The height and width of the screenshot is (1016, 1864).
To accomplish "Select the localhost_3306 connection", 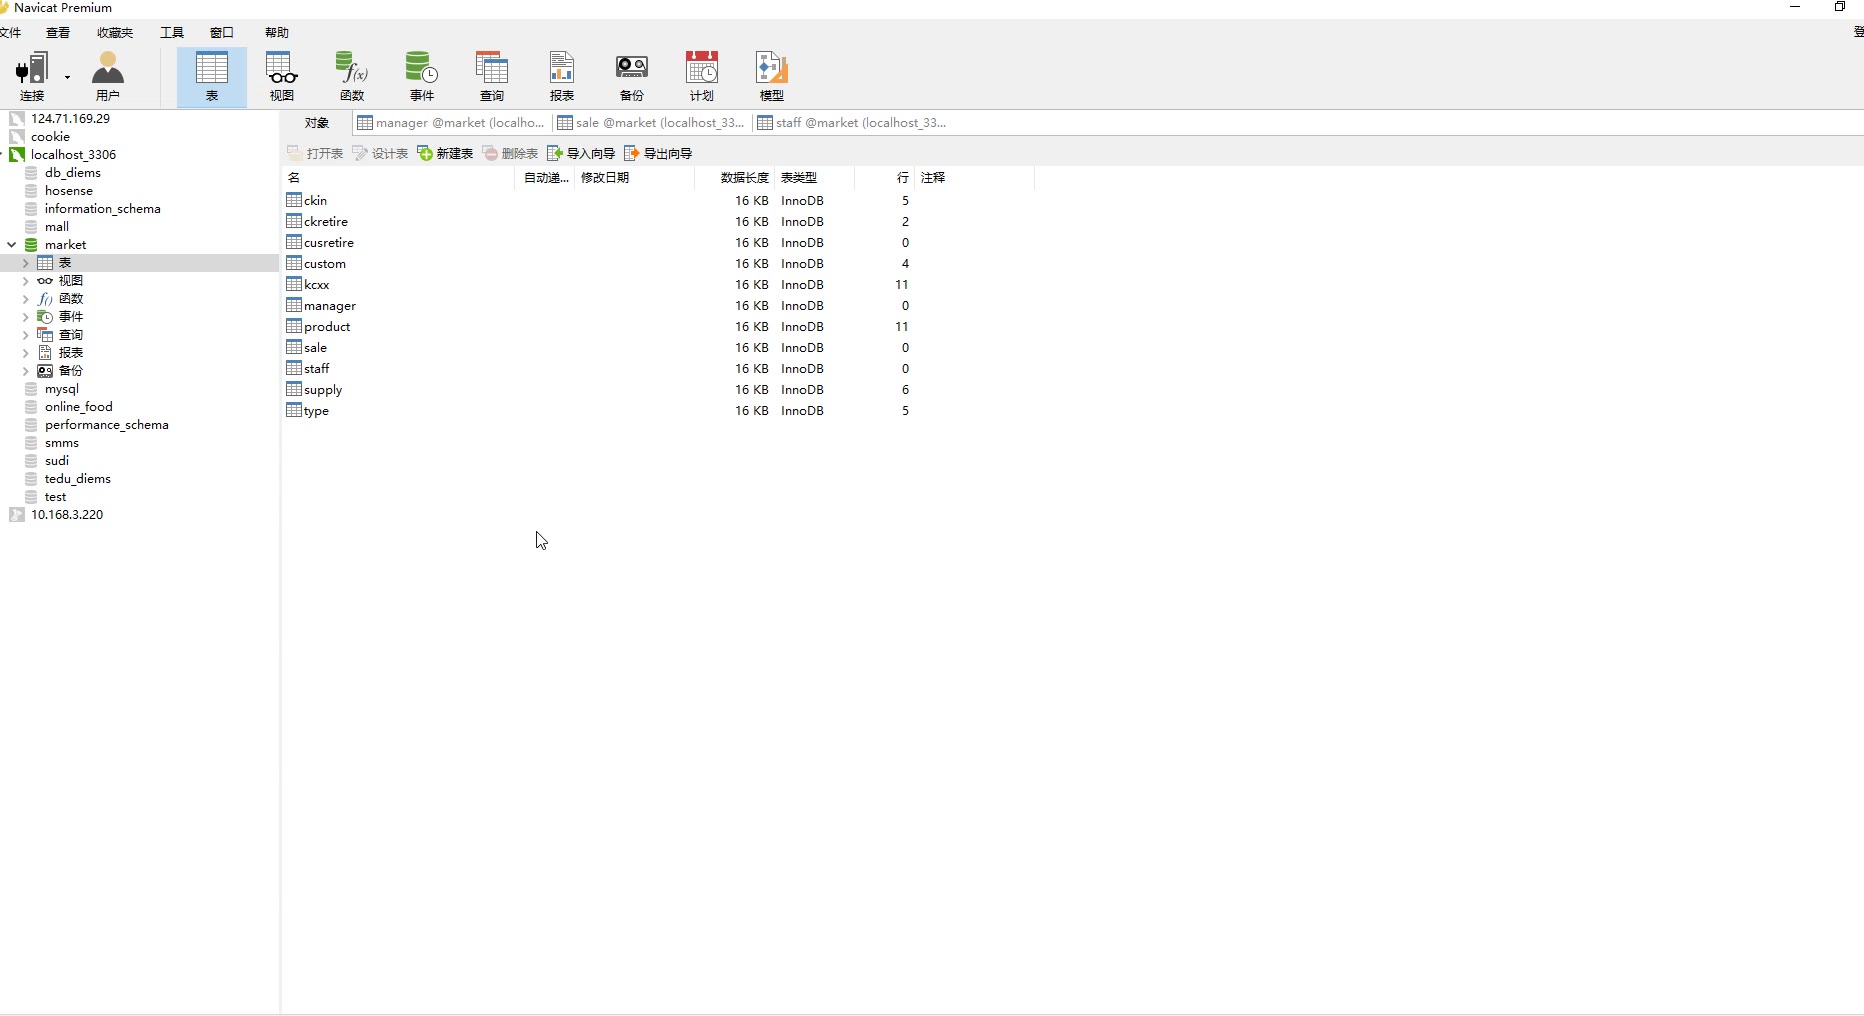I will pos(73,154).
